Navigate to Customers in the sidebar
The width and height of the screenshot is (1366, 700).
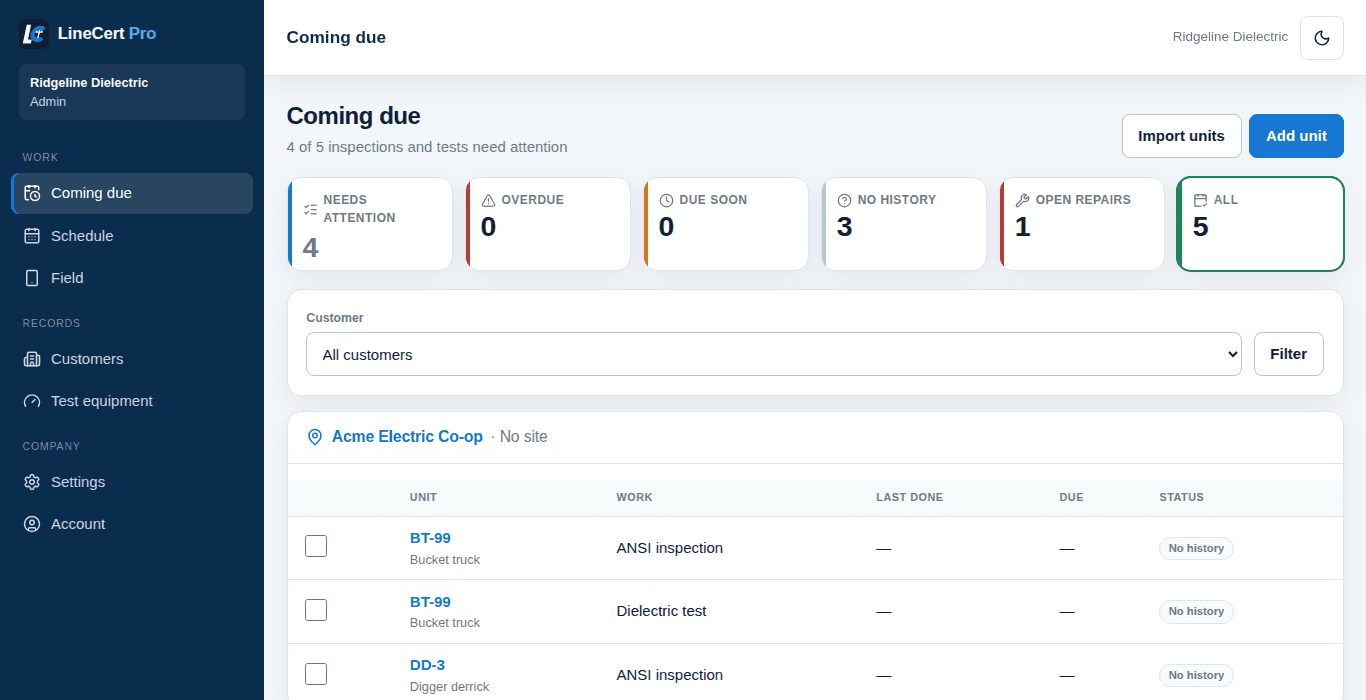pyautogui.click(x=132, y=359)
